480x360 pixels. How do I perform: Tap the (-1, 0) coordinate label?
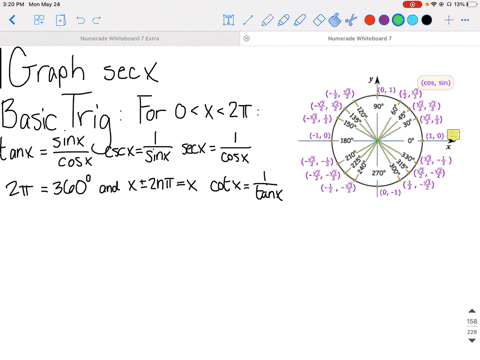[x=320, y=135]
